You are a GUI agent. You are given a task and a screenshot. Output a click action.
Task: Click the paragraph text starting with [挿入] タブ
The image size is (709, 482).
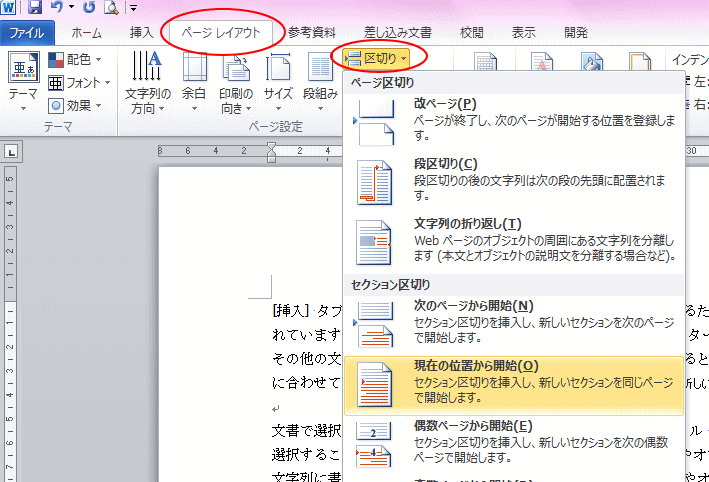pos(307,311)
